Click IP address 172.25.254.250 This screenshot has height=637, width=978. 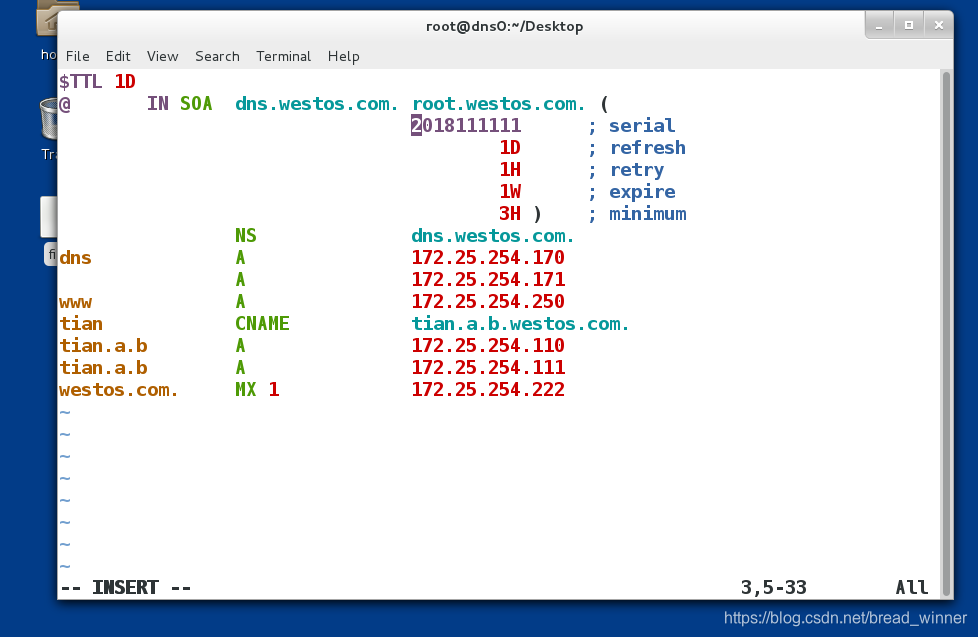point(488,302)
